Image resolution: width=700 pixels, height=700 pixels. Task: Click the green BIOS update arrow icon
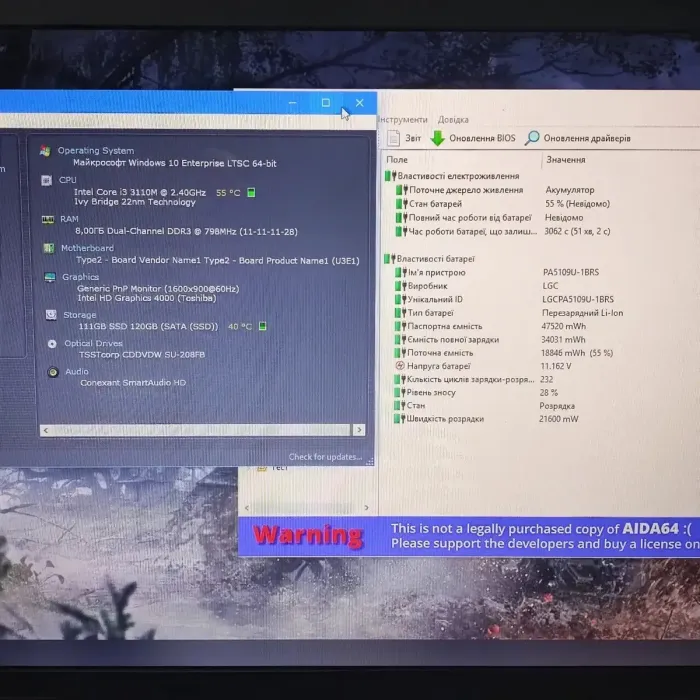point(437,138)
